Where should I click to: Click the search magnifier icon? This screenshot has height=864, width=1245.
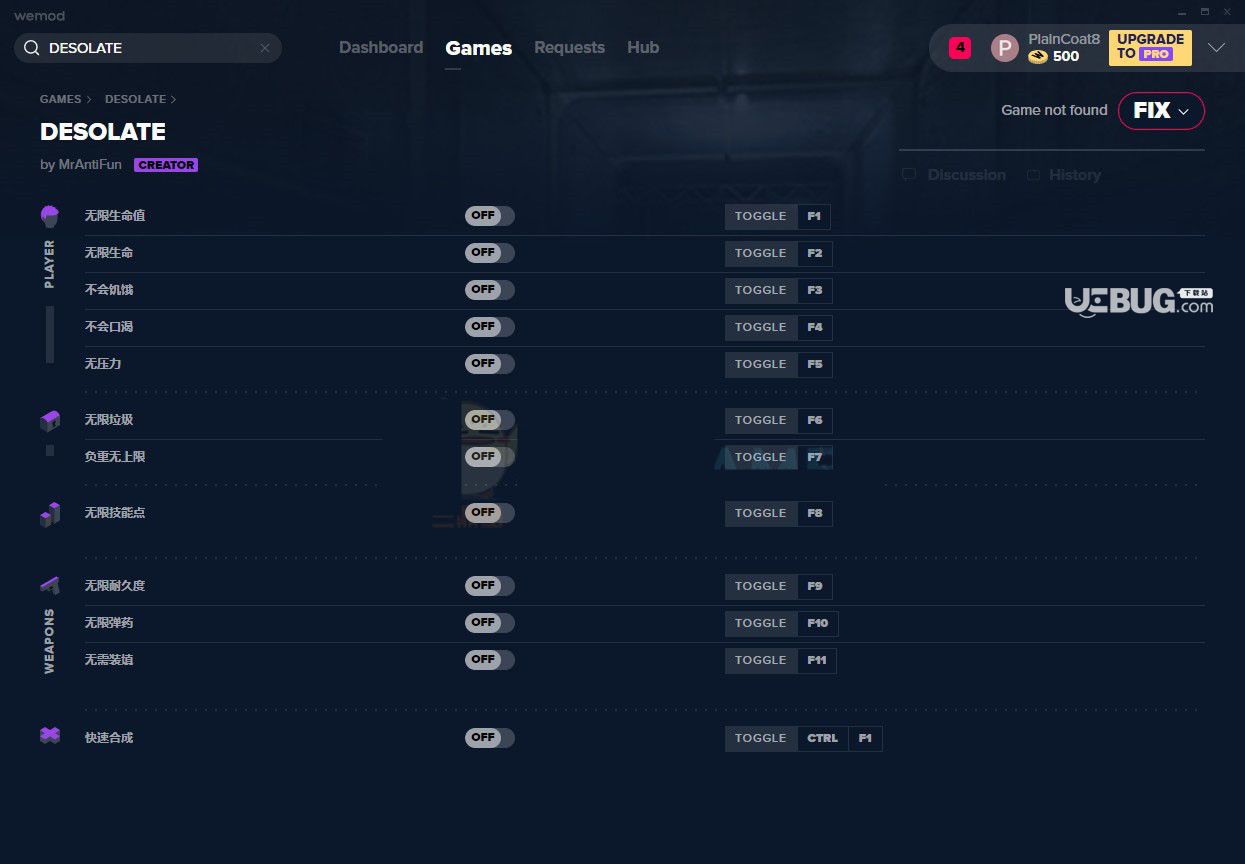32,48
